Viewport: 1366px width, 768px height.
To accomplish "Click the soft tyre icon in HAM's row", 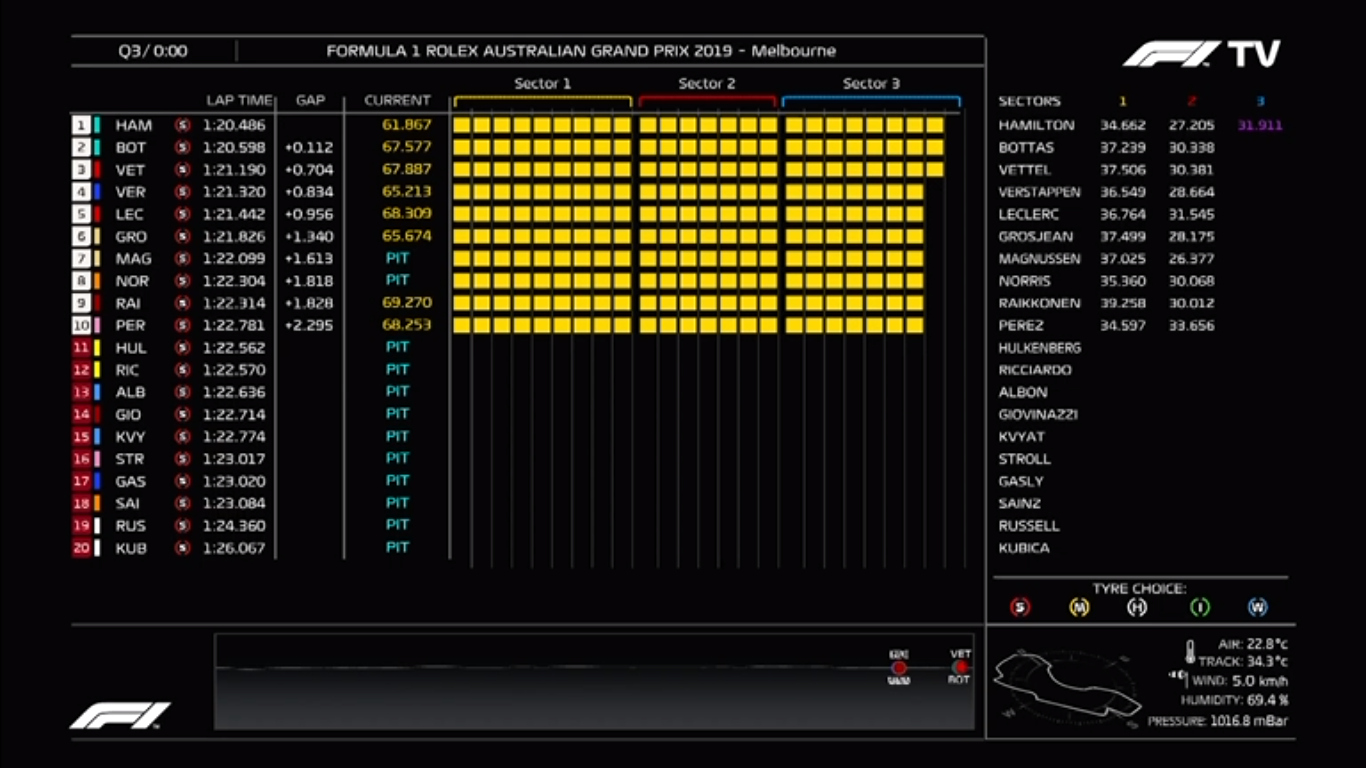I will pyautogui.click(x=182, y=125).
